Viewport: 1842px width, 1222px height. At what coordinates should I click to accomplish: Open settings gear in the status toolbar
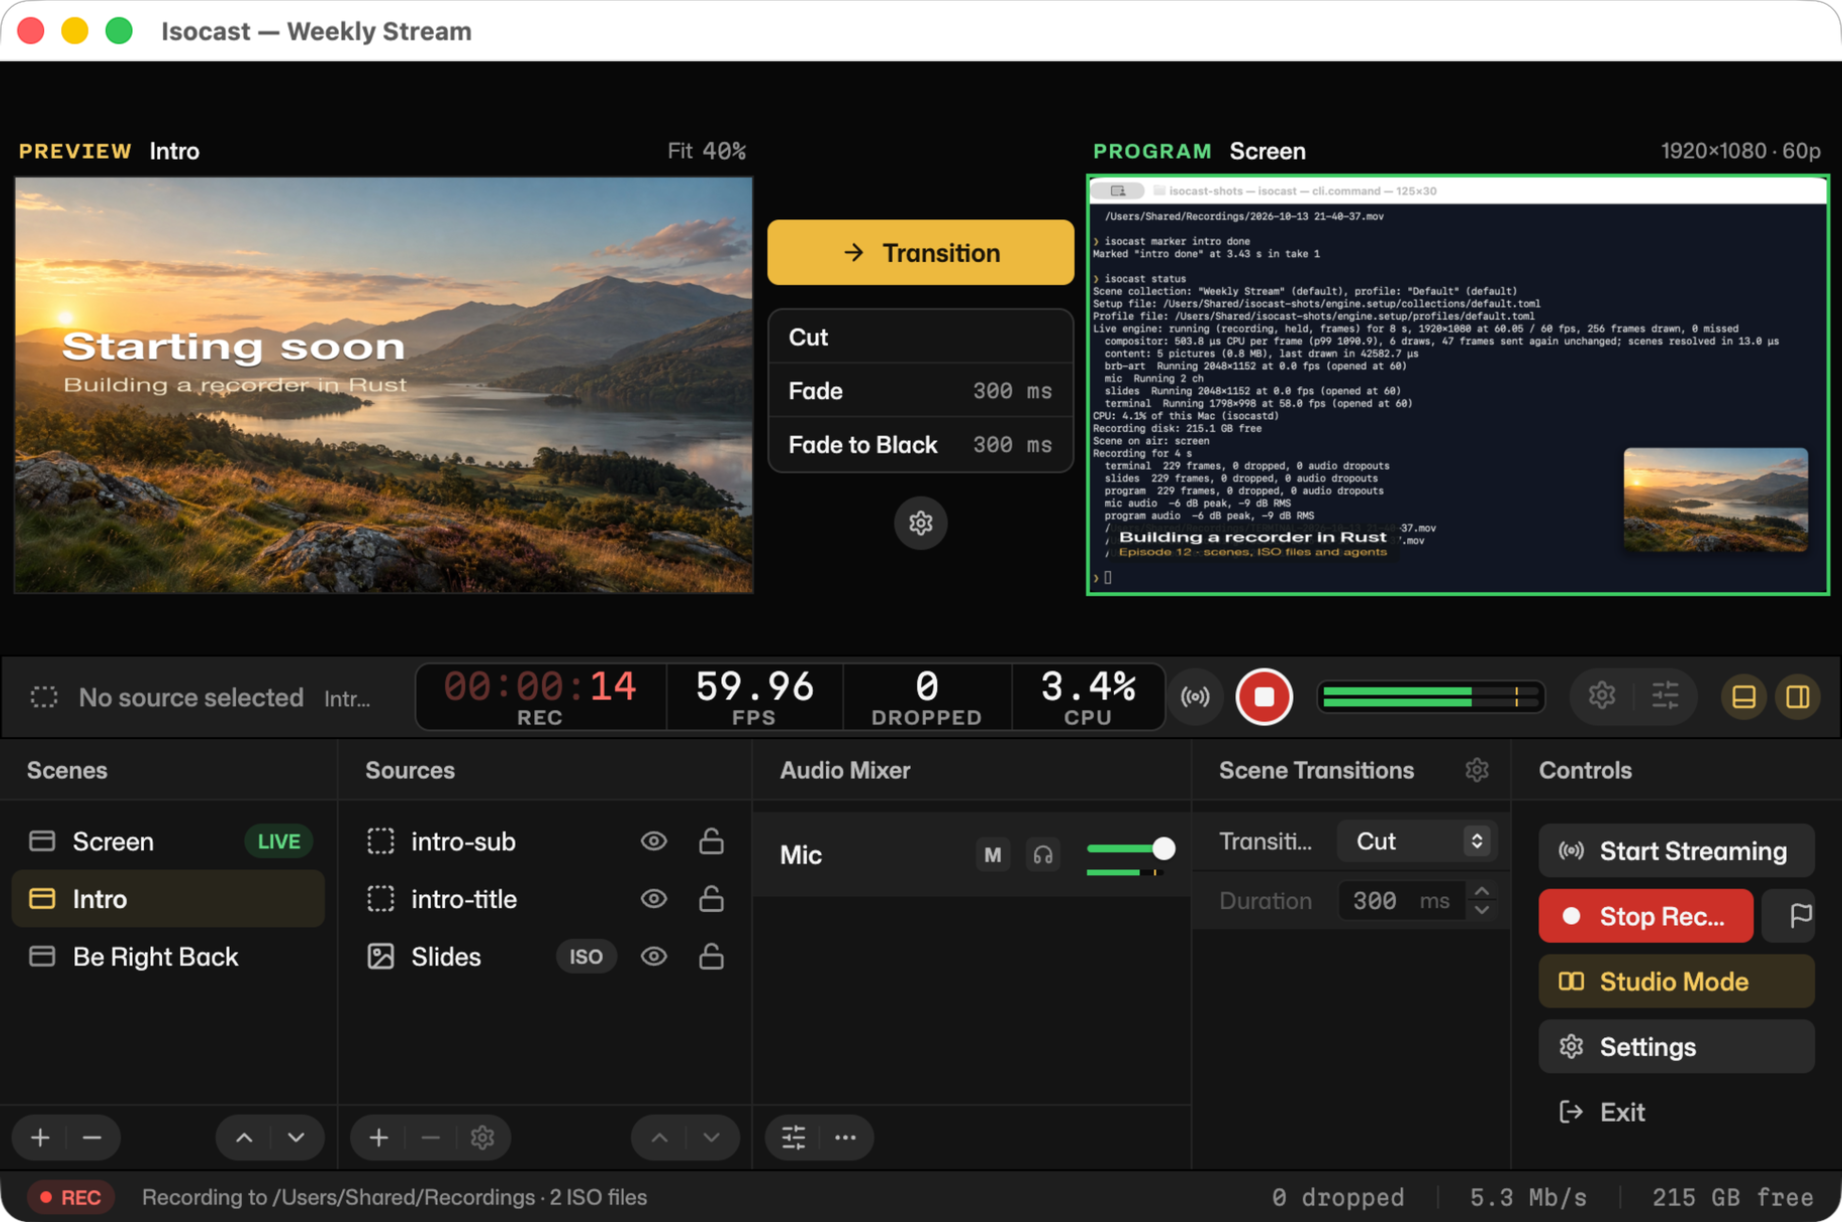tap(1602, 696)
